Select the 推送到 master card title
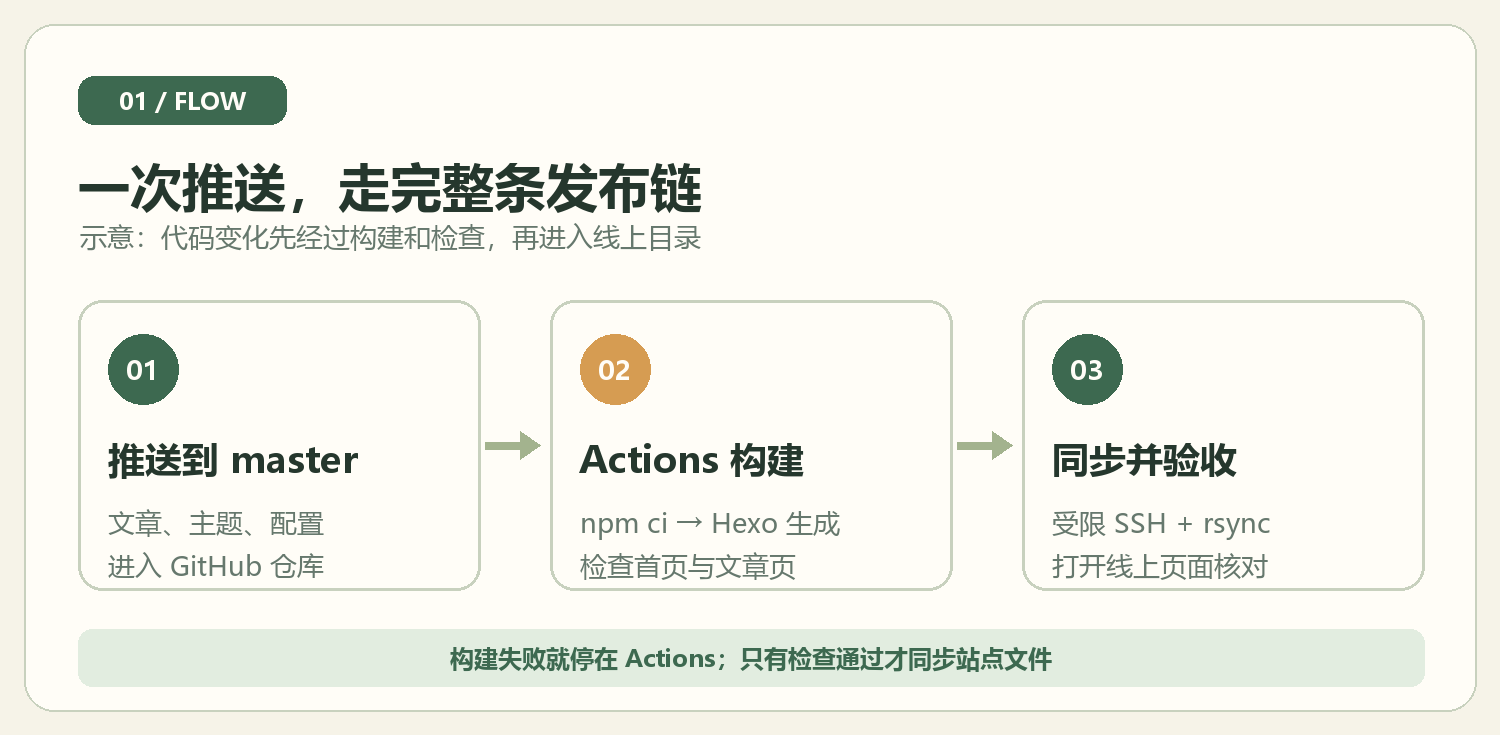1500x735 pixels. point(233,460)
